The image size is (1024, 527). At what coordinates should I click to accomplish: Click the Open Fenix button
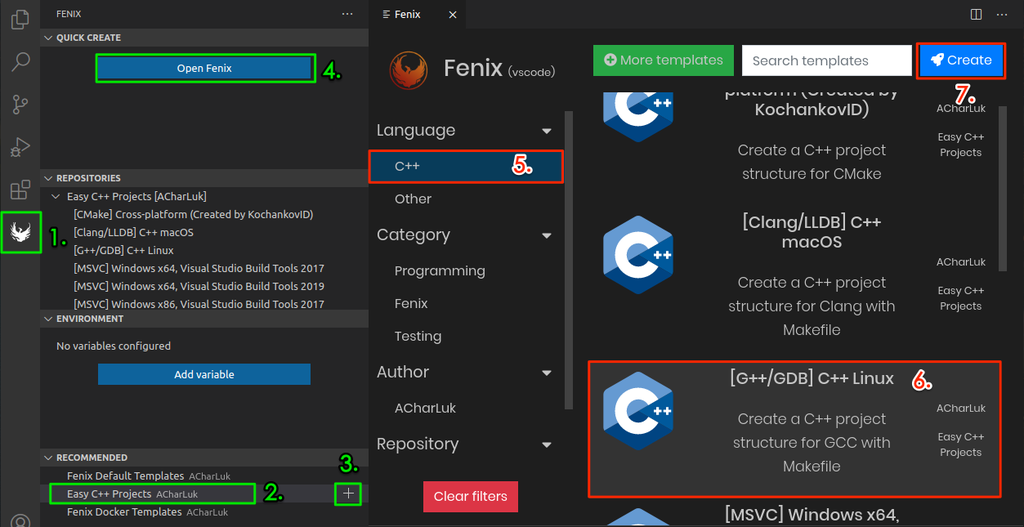[204, 68]
